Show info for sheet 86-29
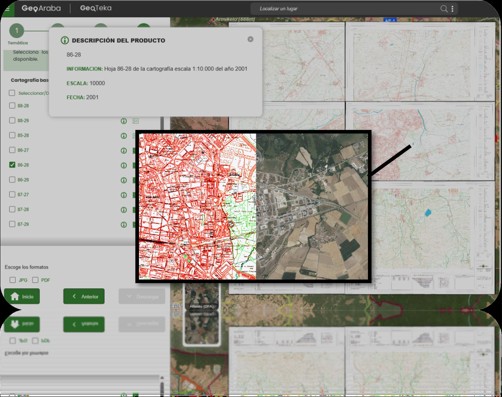The image size is (502, 397). pos(124,180)
